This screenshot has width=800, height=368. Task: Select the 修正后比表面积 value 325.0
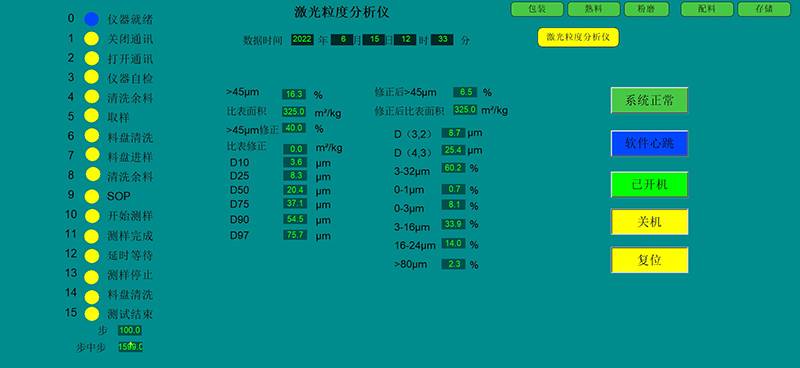click(x=465, y=110)
